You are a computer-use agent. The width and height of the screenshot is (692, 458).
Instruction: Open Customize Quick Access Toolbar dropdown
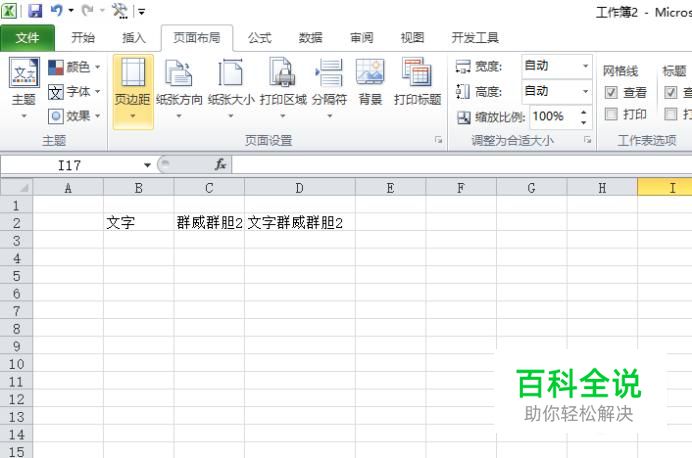141,11
